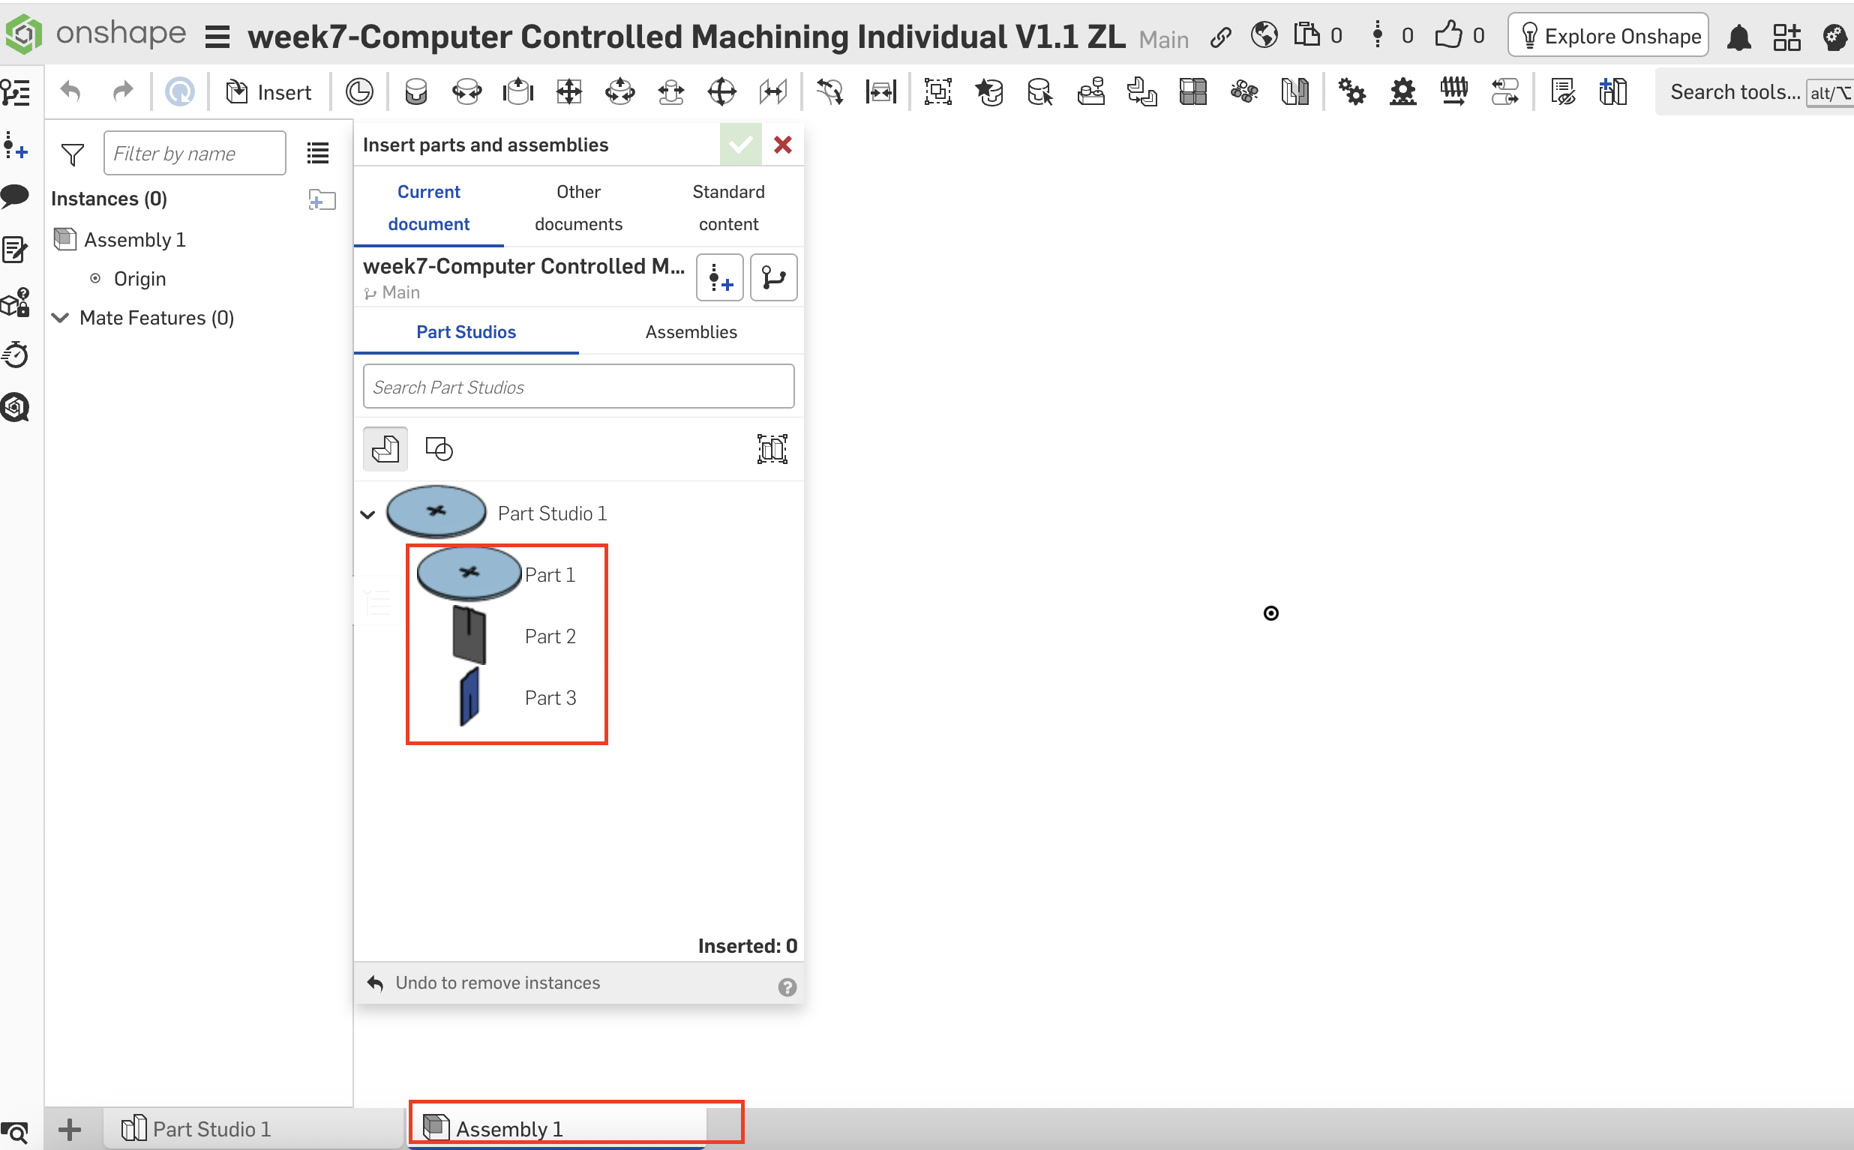
Task: Collapse the Part Studio 1 list
Action: tap(368, 514)
